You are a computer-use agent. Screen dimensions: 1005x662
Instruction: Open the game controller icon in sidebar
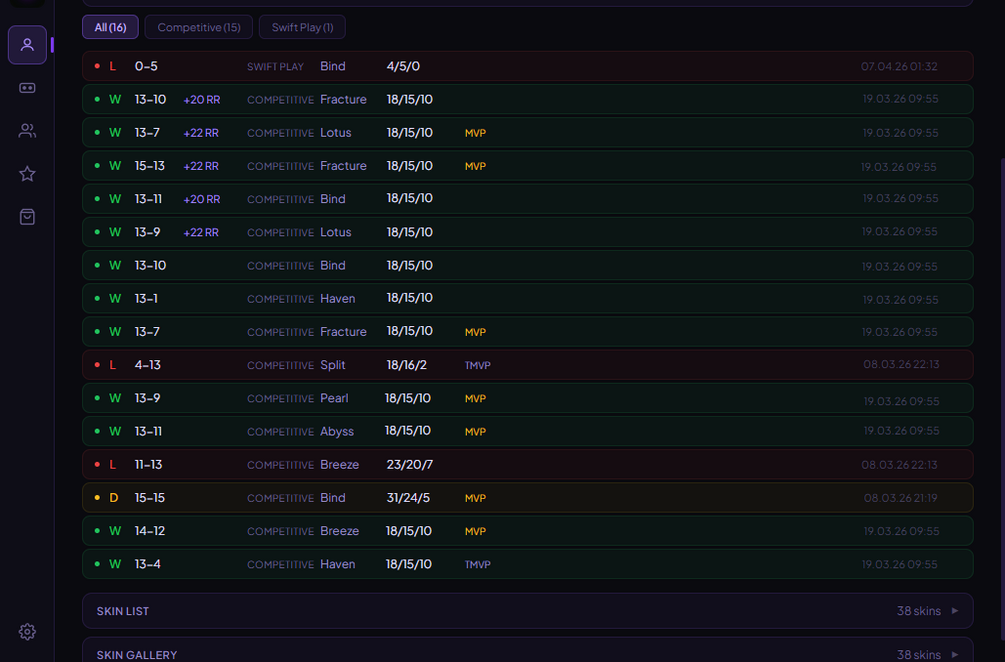pyautogui.click(x=27, y=88)
